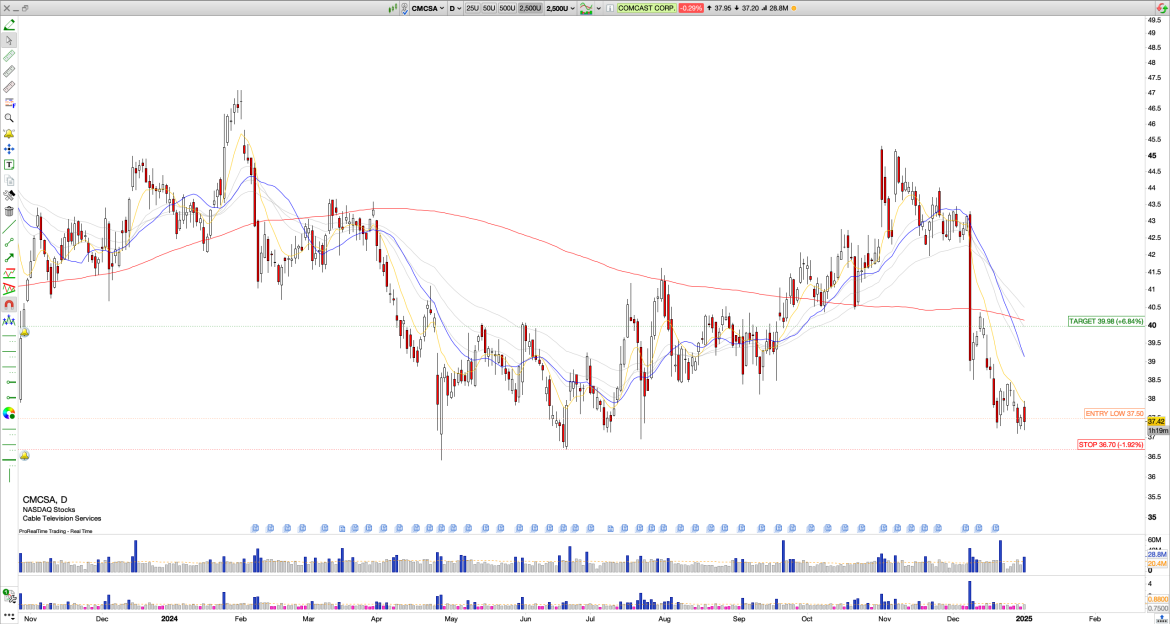Open the zoom magnifier tool
This screenshot has height=624, width=1170.
9,119
